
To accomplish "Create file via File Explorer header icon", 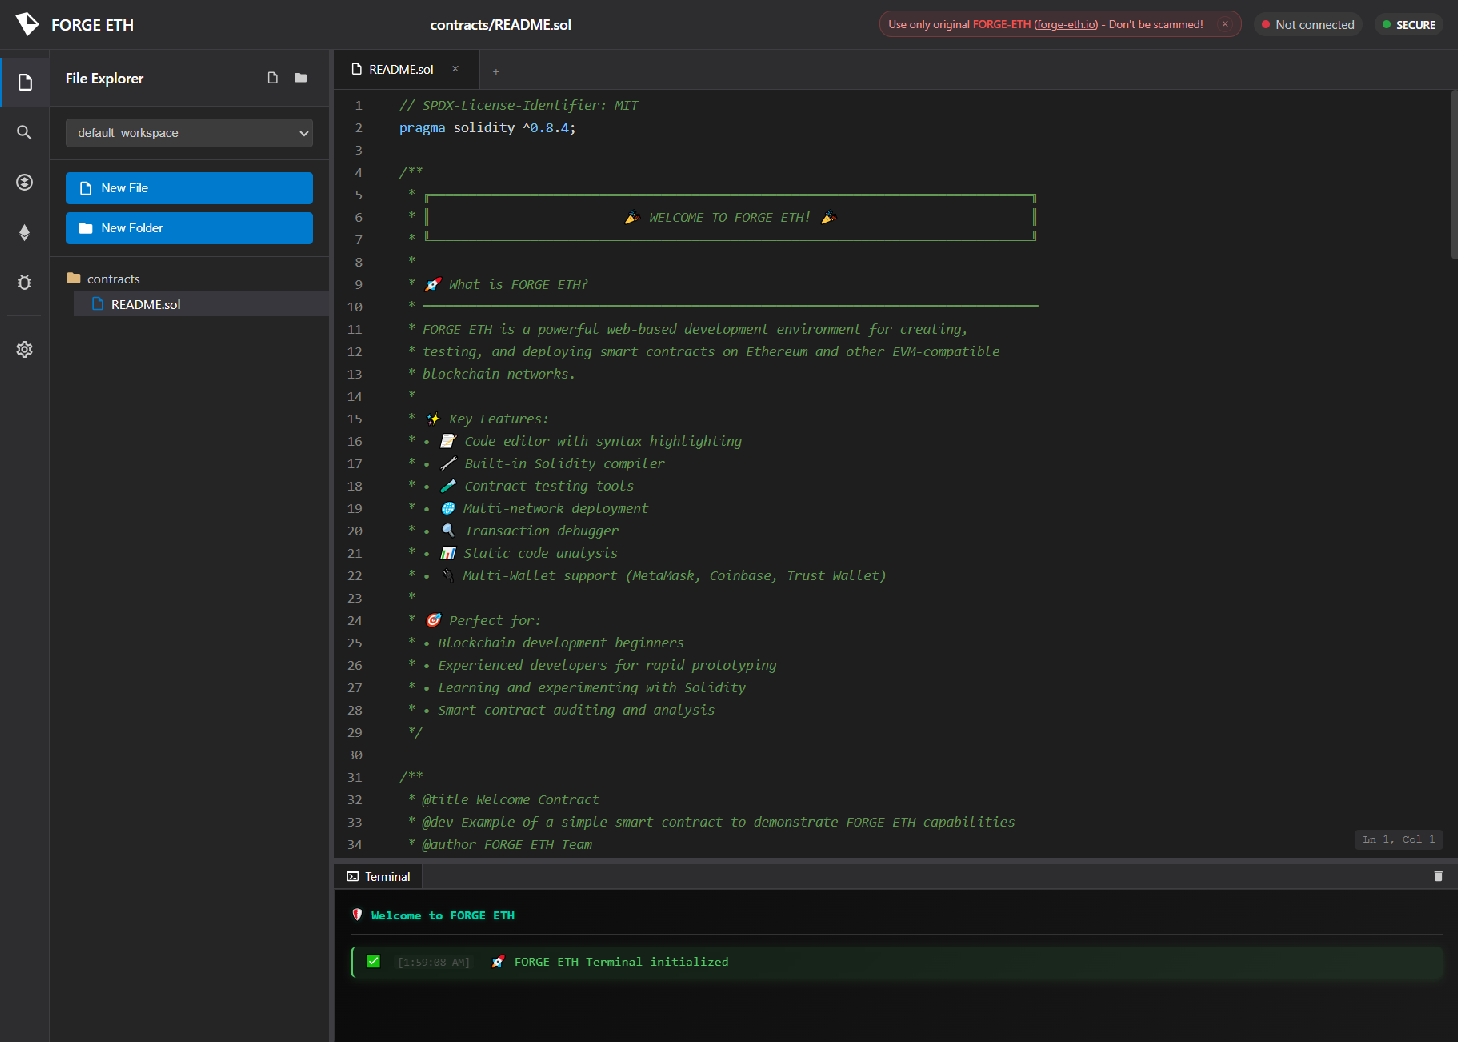I will 272,78.
